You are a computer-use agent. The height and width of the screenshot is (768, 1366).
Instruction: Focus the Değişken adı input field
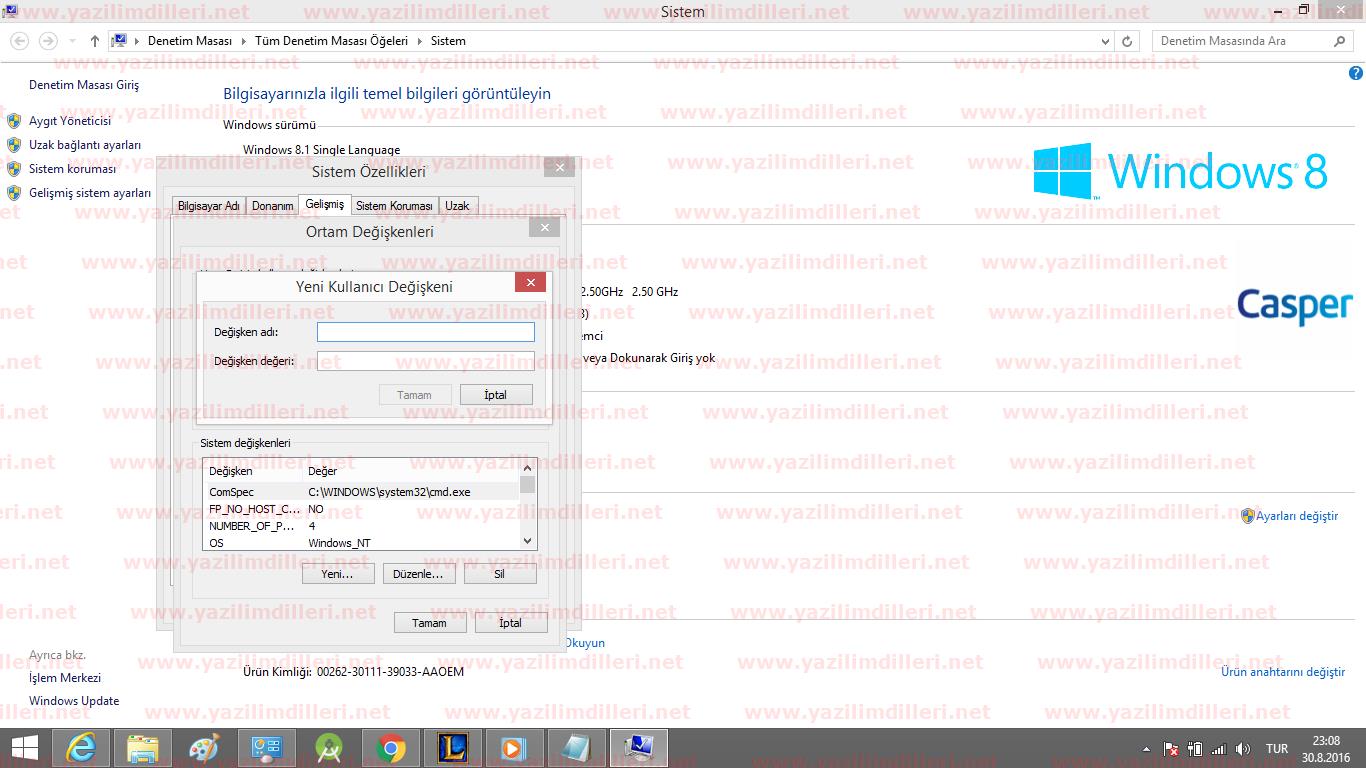coord(426,332)
